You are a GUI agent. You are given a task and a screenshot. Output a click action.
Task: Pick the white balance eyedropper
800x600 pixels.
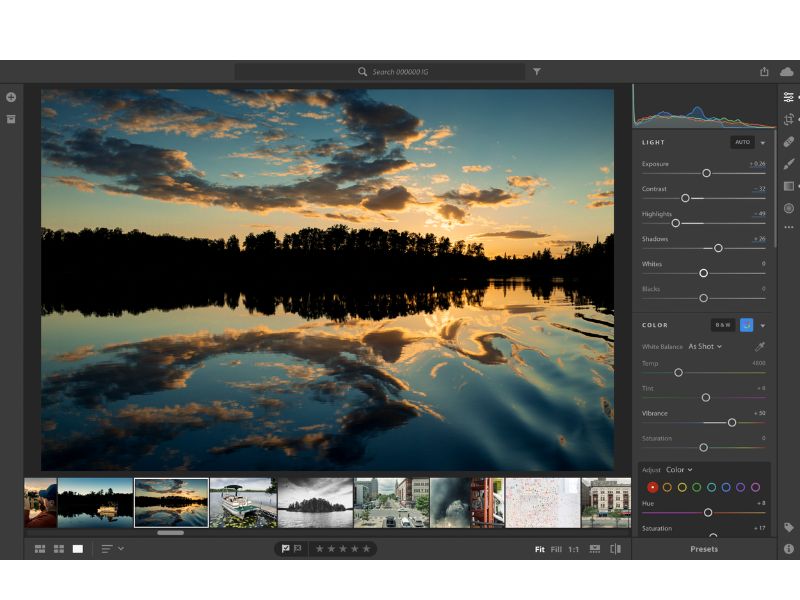point(759,346)
